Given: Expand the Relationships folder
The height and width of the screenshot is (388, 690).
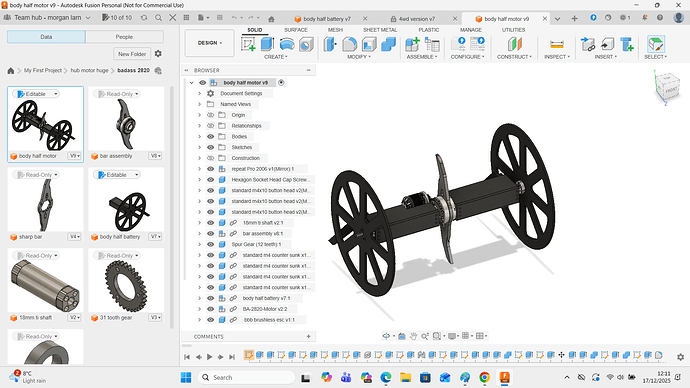Looking at the screenshot, I should click(x=199, y=126).
